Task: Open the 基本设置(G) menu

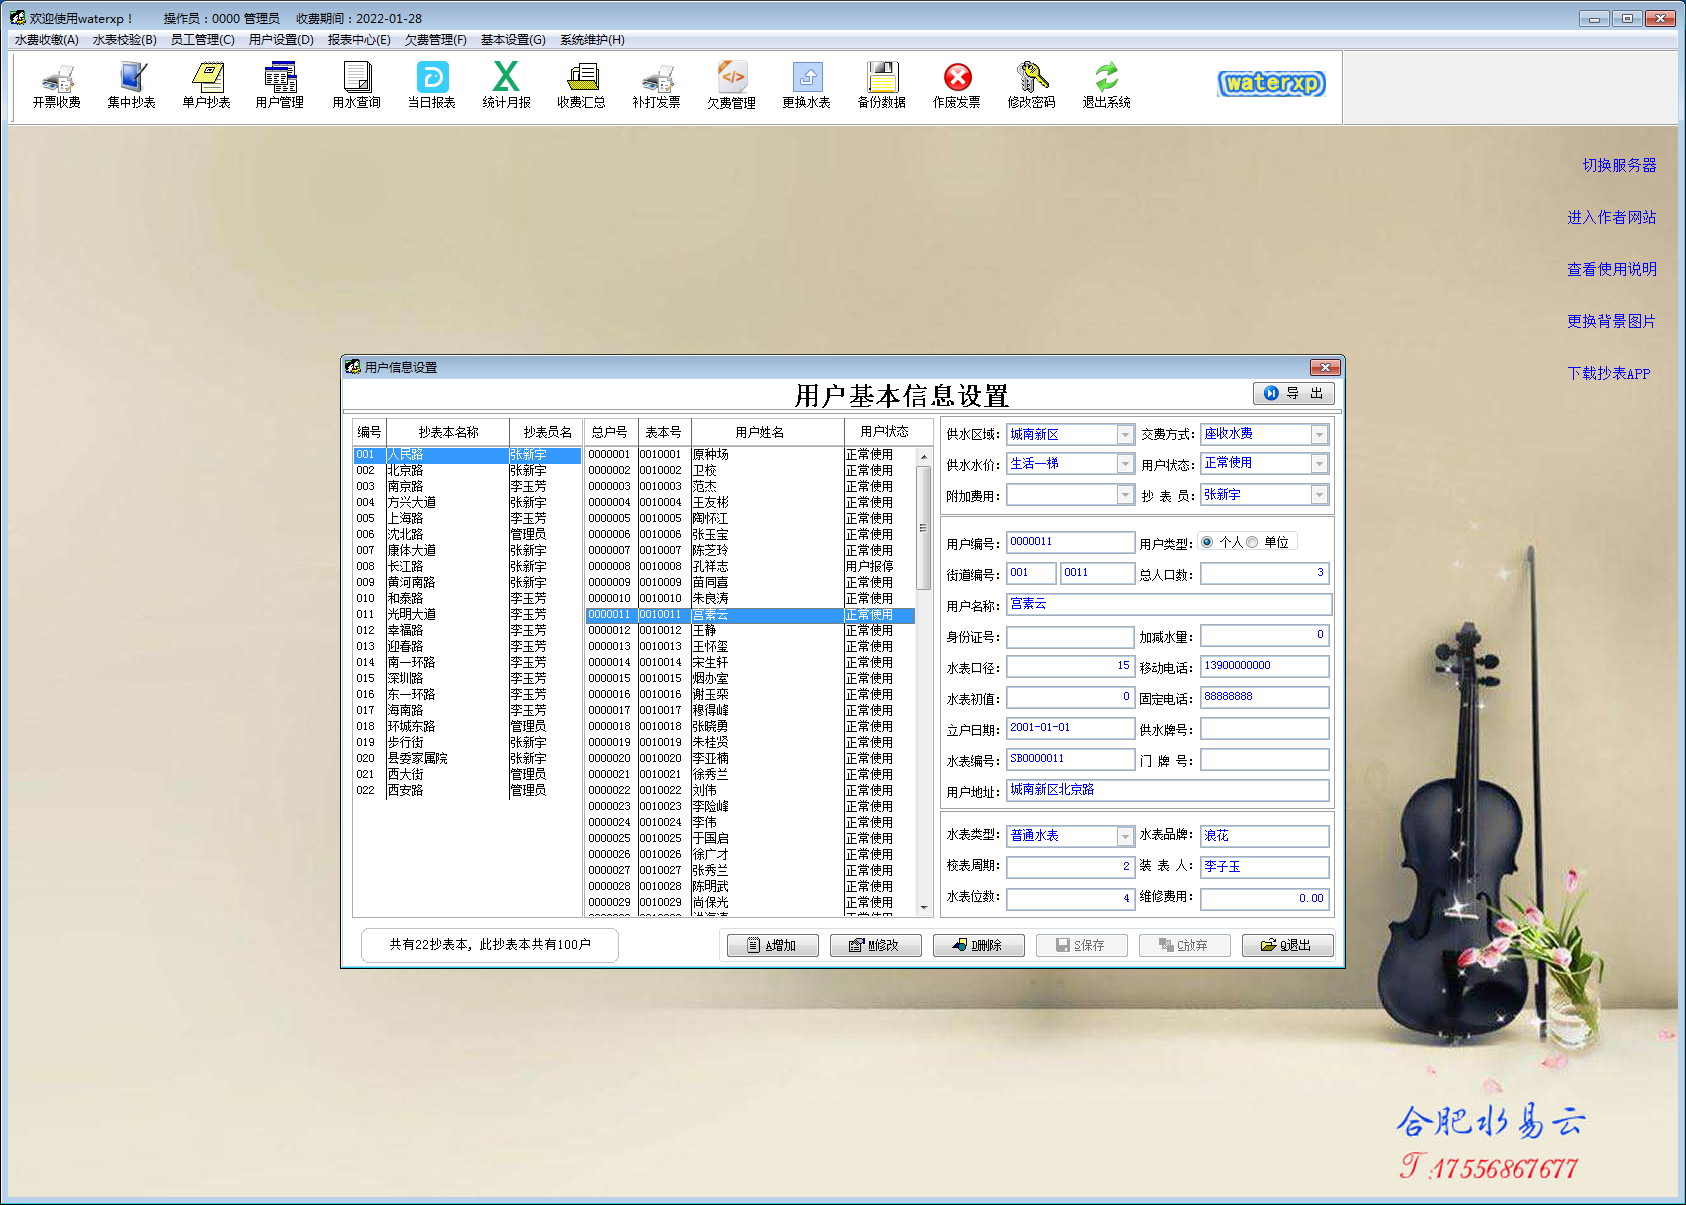Action: pyautogui.click(x=513, y=40)
